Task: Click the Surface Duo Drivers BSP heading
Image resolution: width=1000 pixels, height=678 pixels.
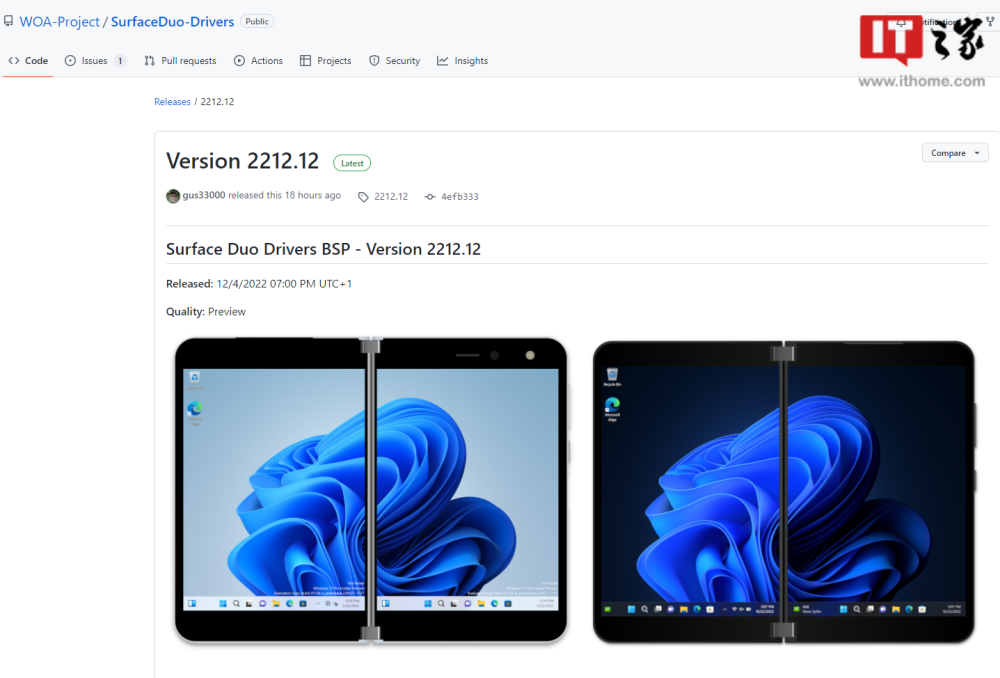Action: [x=323, y=249]
